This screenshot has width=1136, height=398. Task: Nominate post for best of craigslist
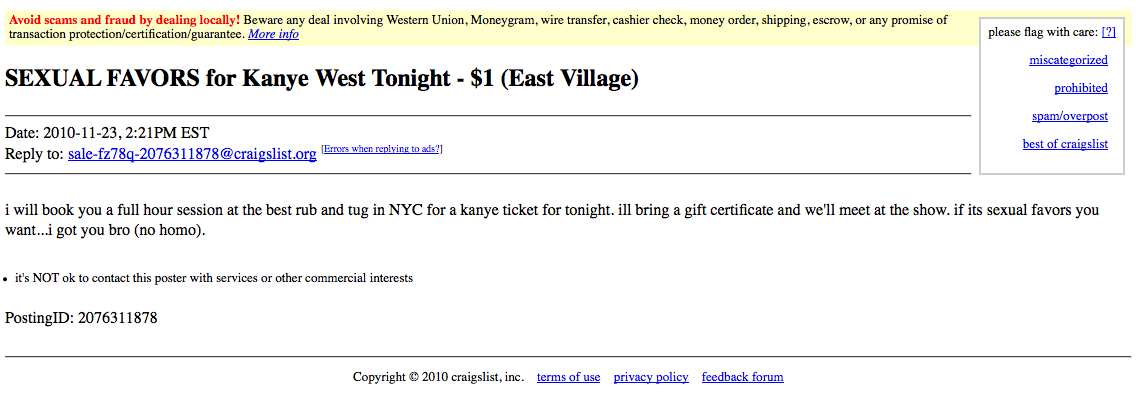[x=1065, y=144]
